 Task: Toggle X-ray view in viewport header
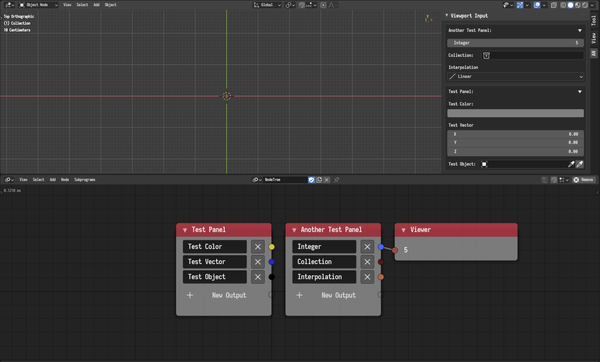point(554,5)
